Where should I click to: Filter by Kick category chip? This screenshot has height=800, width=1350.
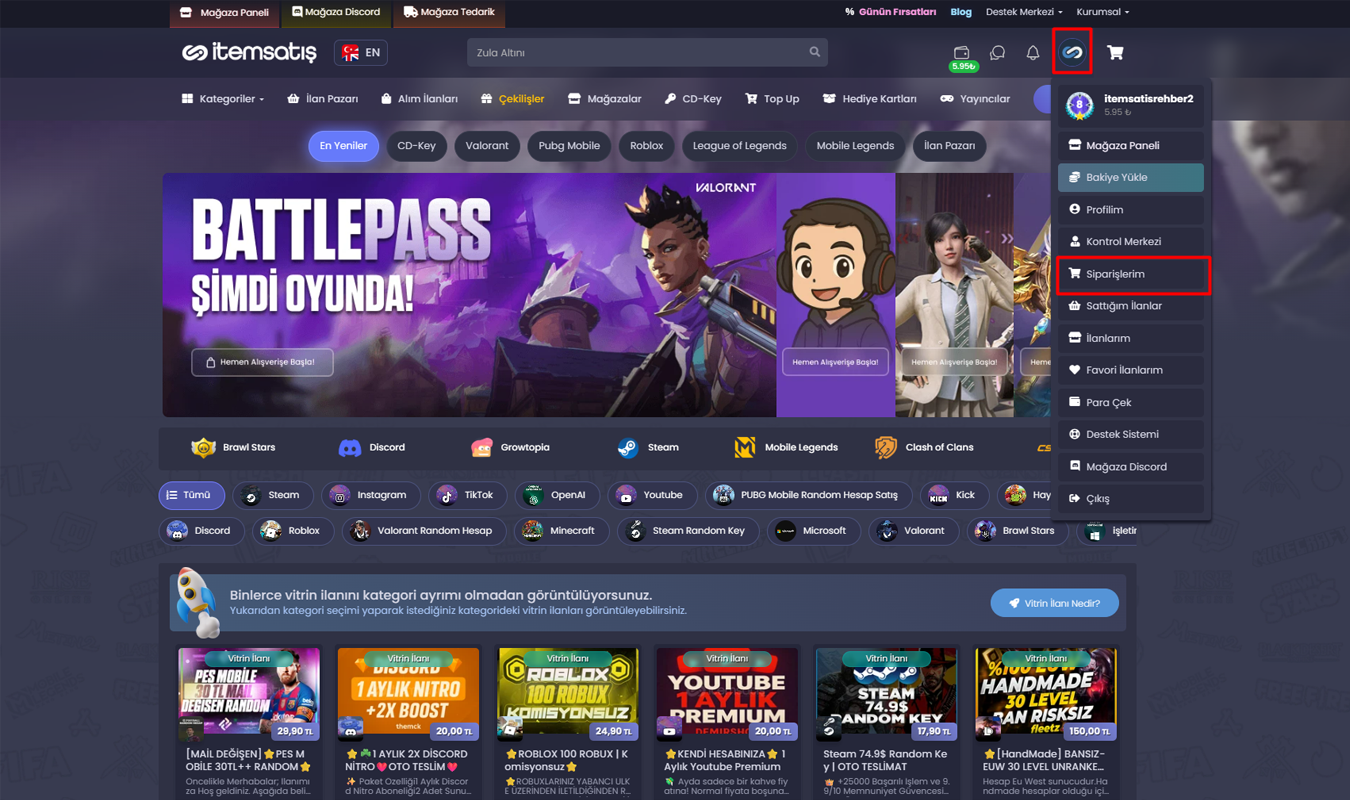coord(953,495)
